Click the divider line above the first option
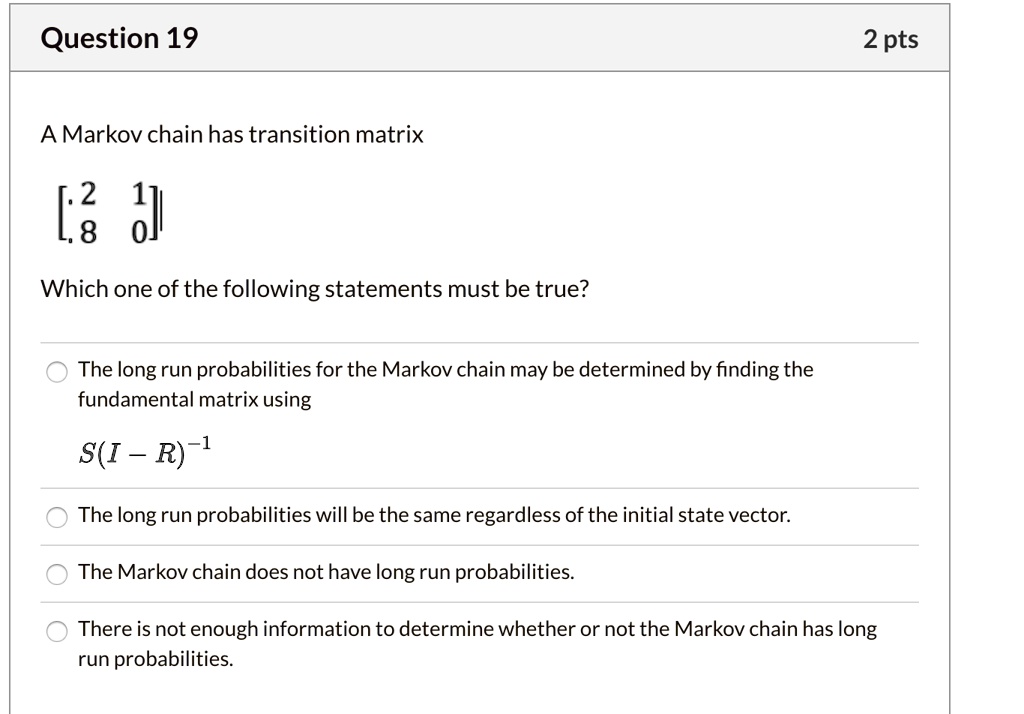Screen dimensions: 1024x714 click(480, 340)
